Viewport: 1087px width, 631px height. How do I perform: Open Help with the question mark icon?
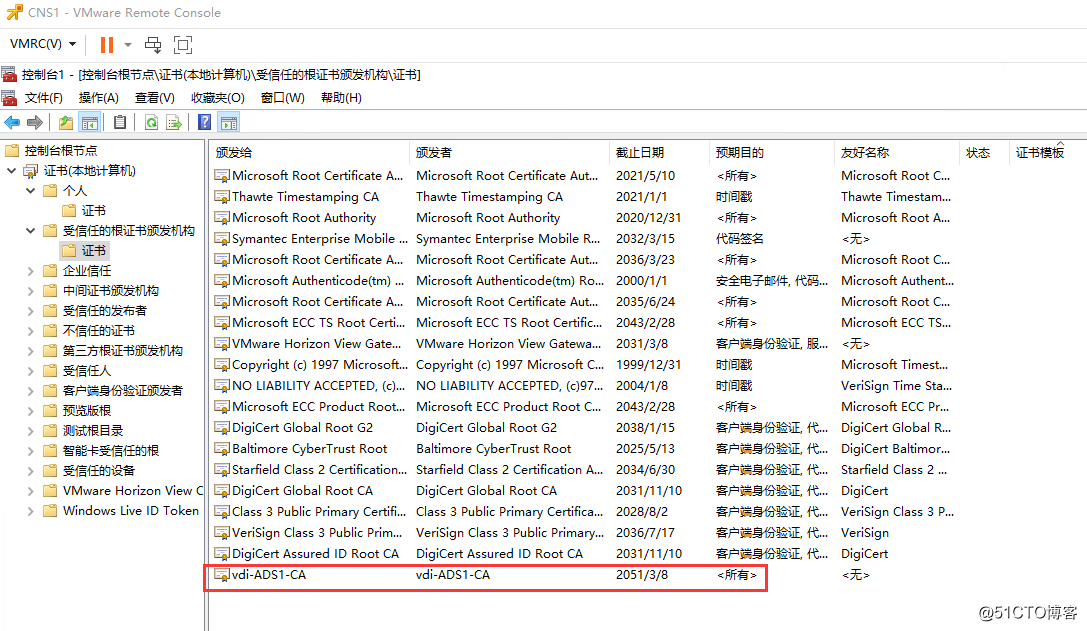pyautogui.click(x=205, y=123)
